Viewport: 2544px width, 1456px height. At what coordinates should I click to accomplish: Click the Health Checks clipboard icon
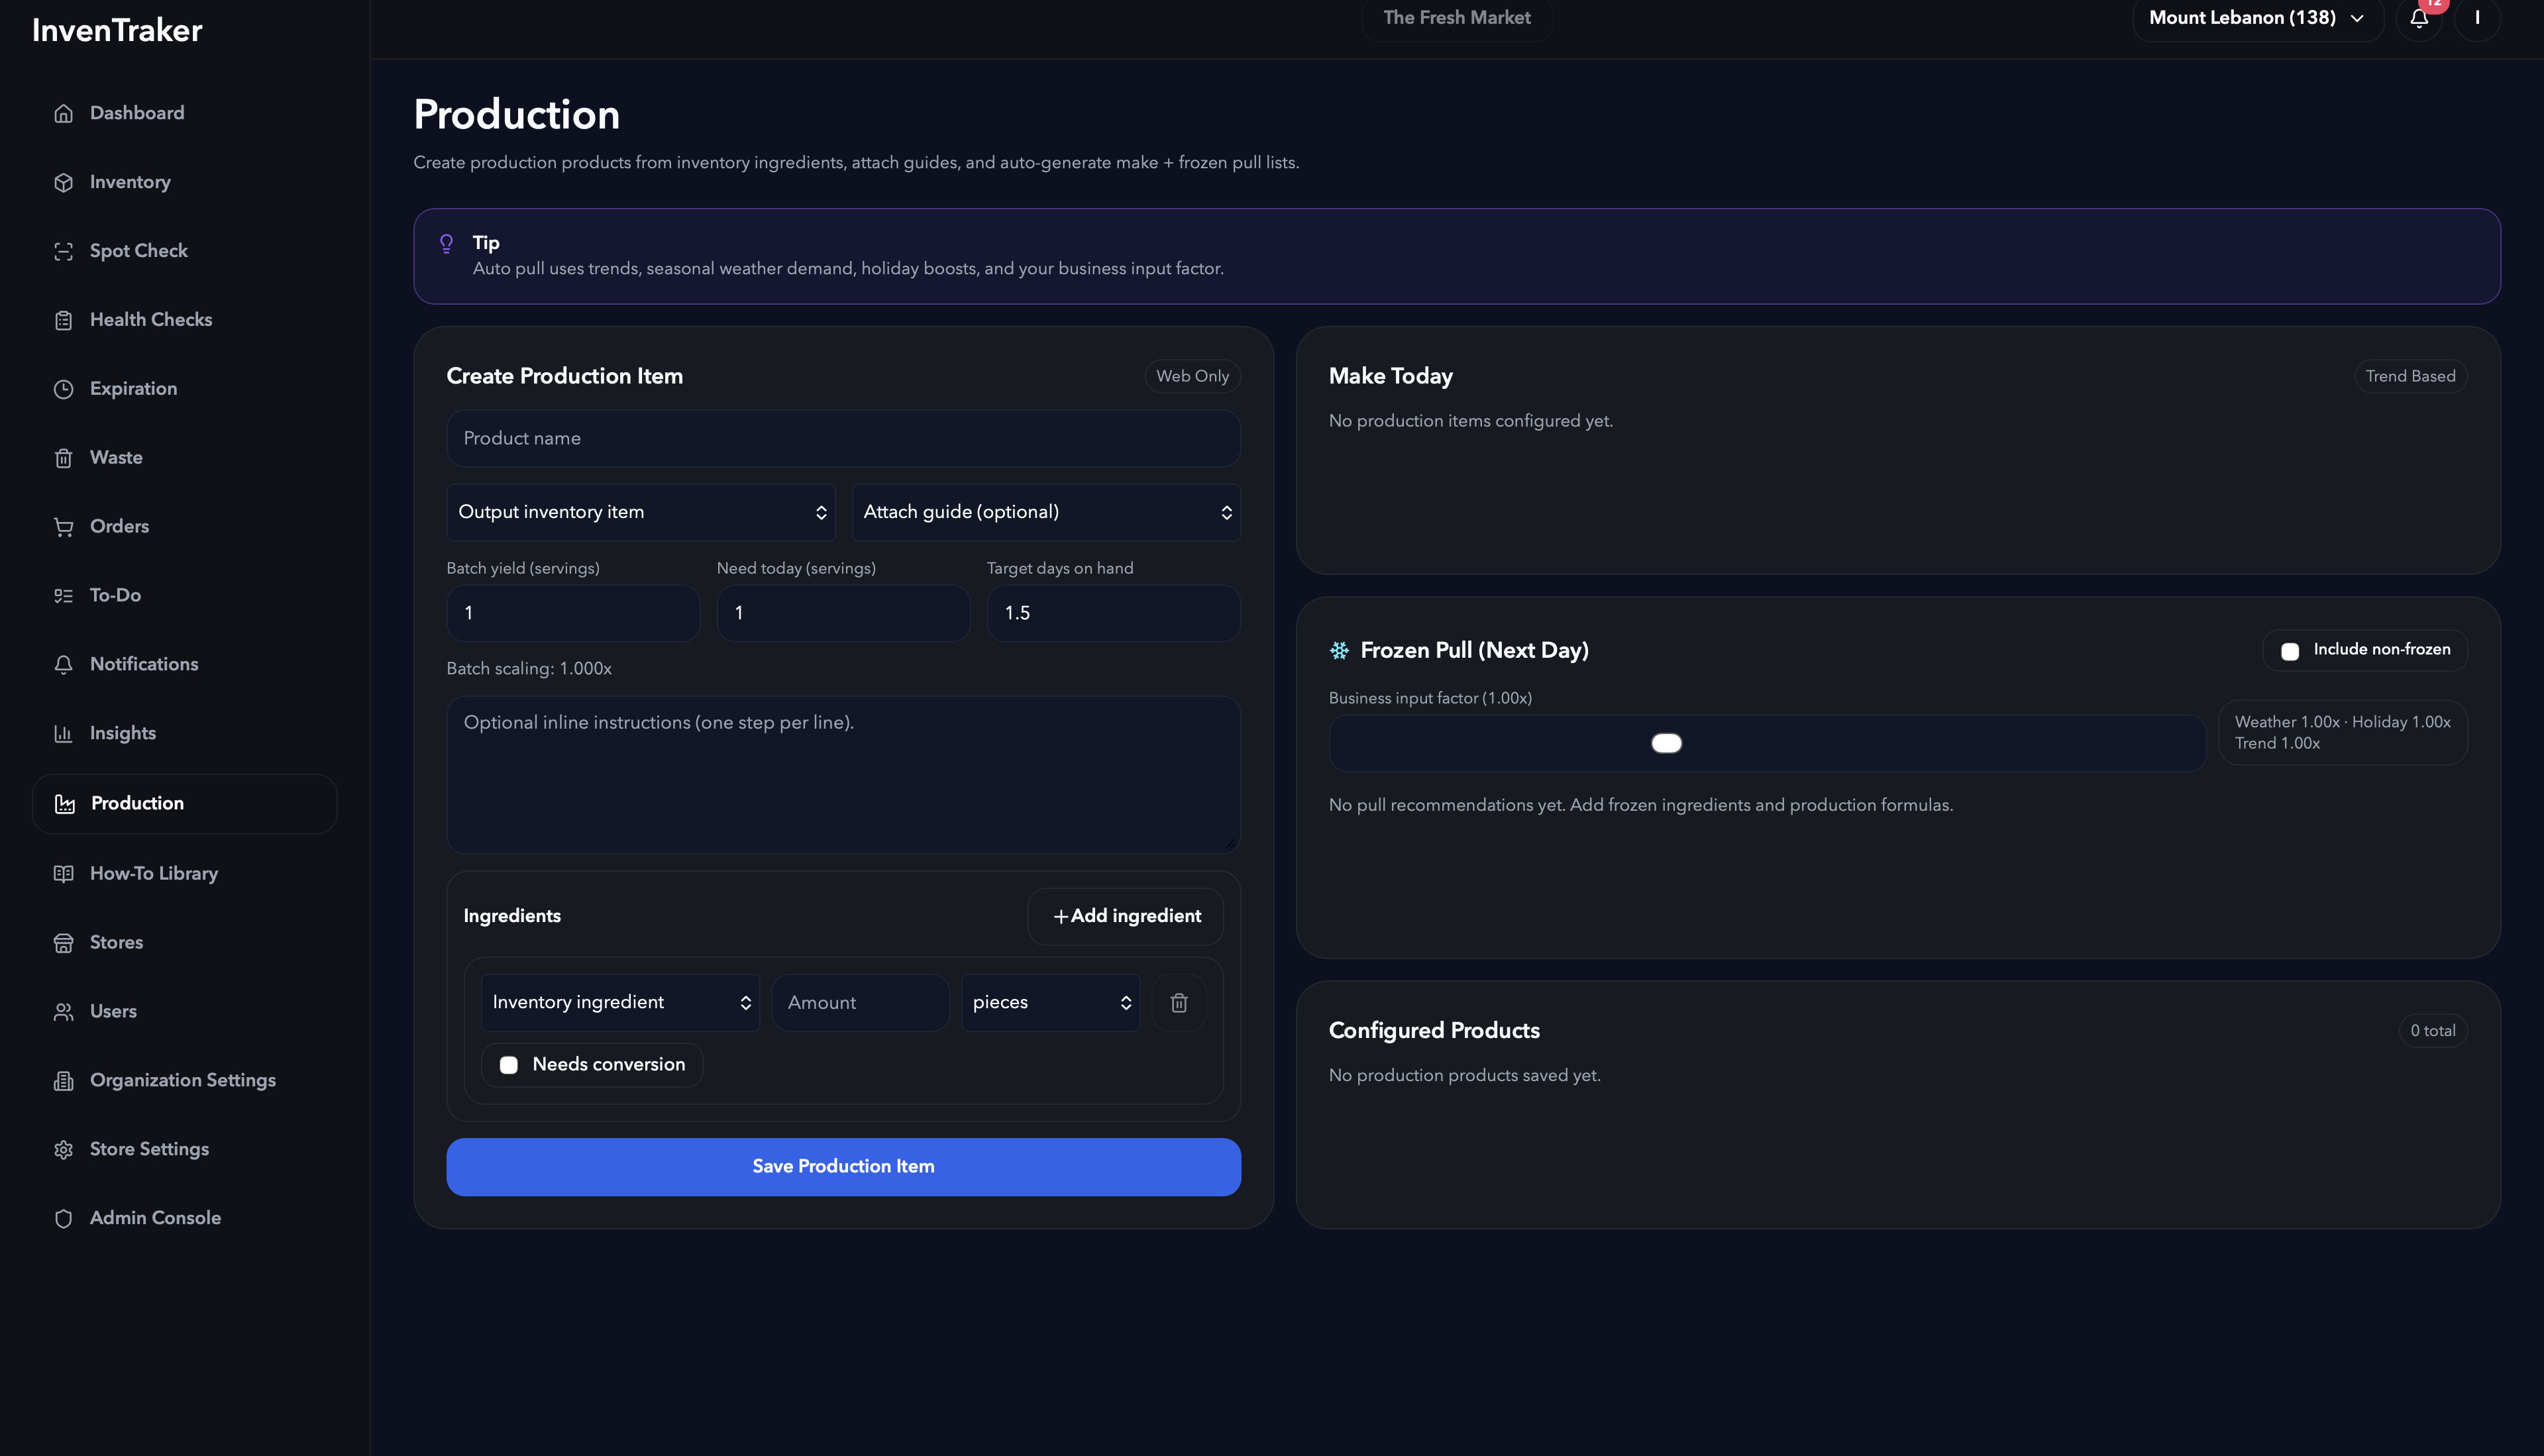[63, 320]
